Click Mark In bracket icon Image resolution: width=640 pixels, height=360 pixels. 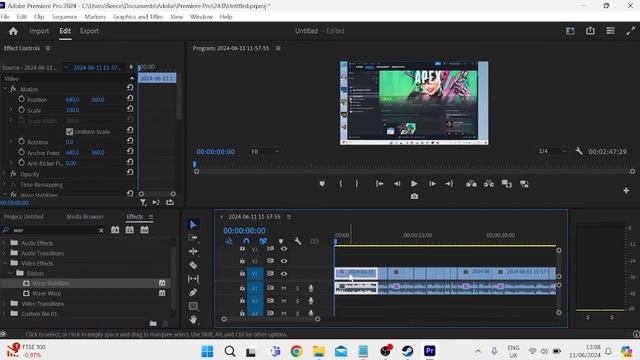click(340, 184)
